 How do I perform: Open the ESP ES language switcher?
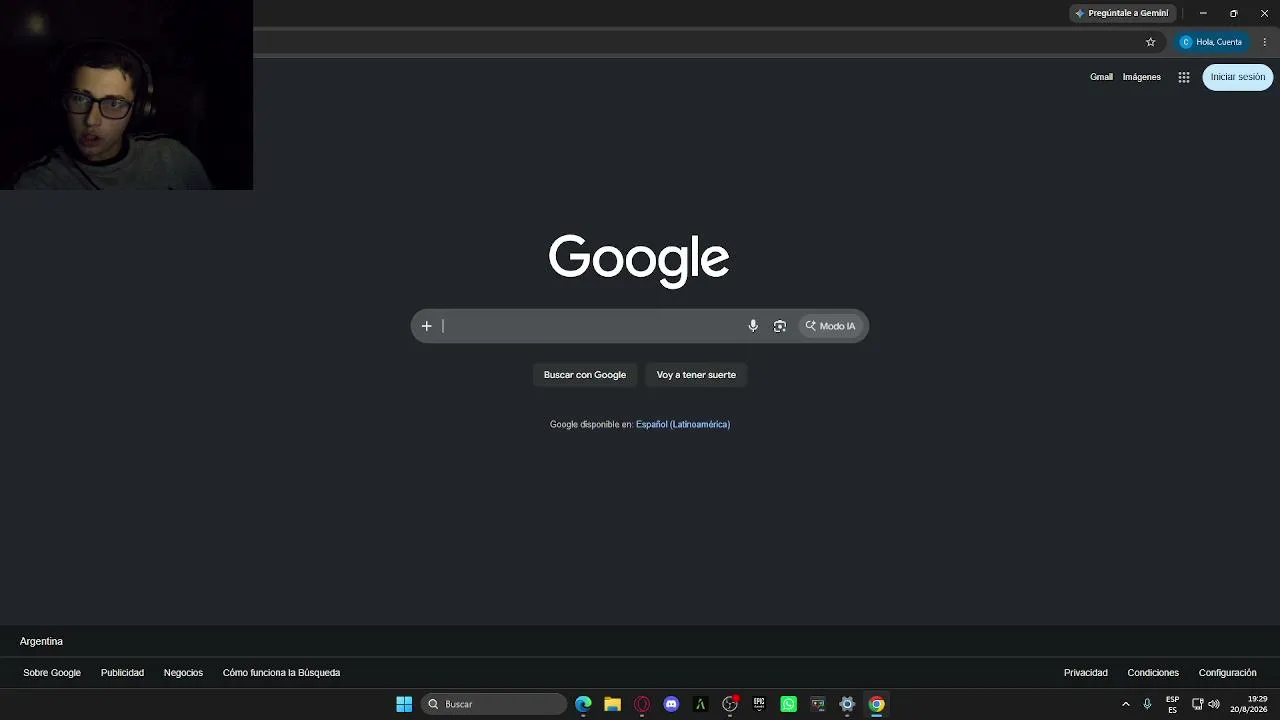pyautogui.click(x=1172, y=704)
